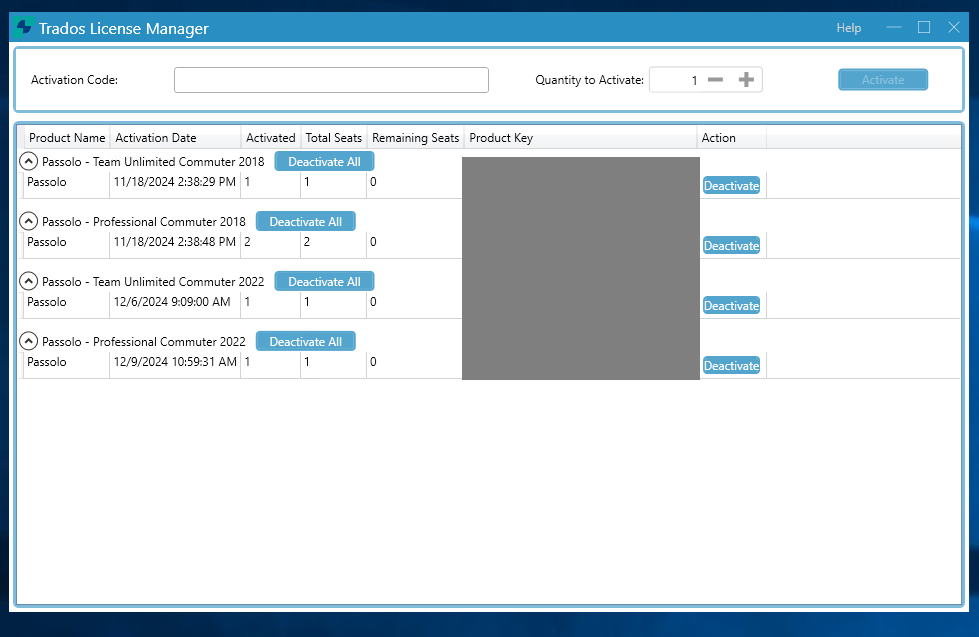Open the Help menu
The height and width of the screenshot is (637, 979).
(x=849, y=28)
